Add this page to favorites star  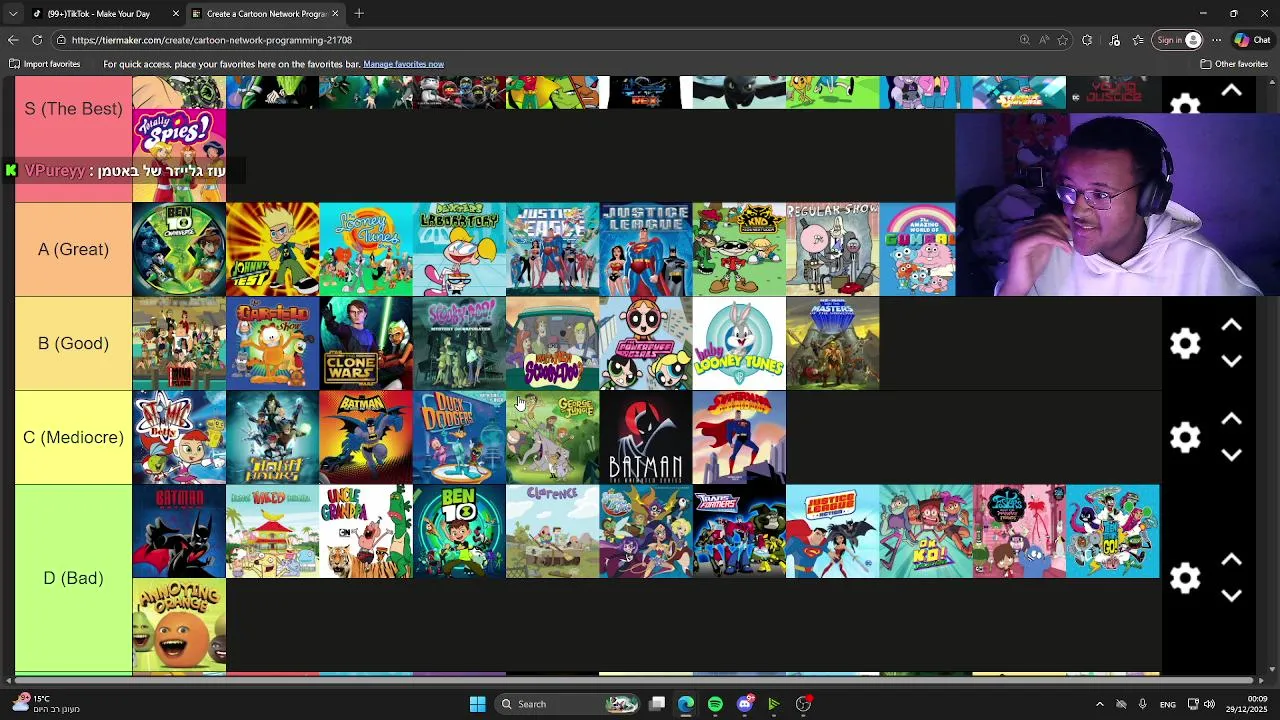pos(1063,40)
